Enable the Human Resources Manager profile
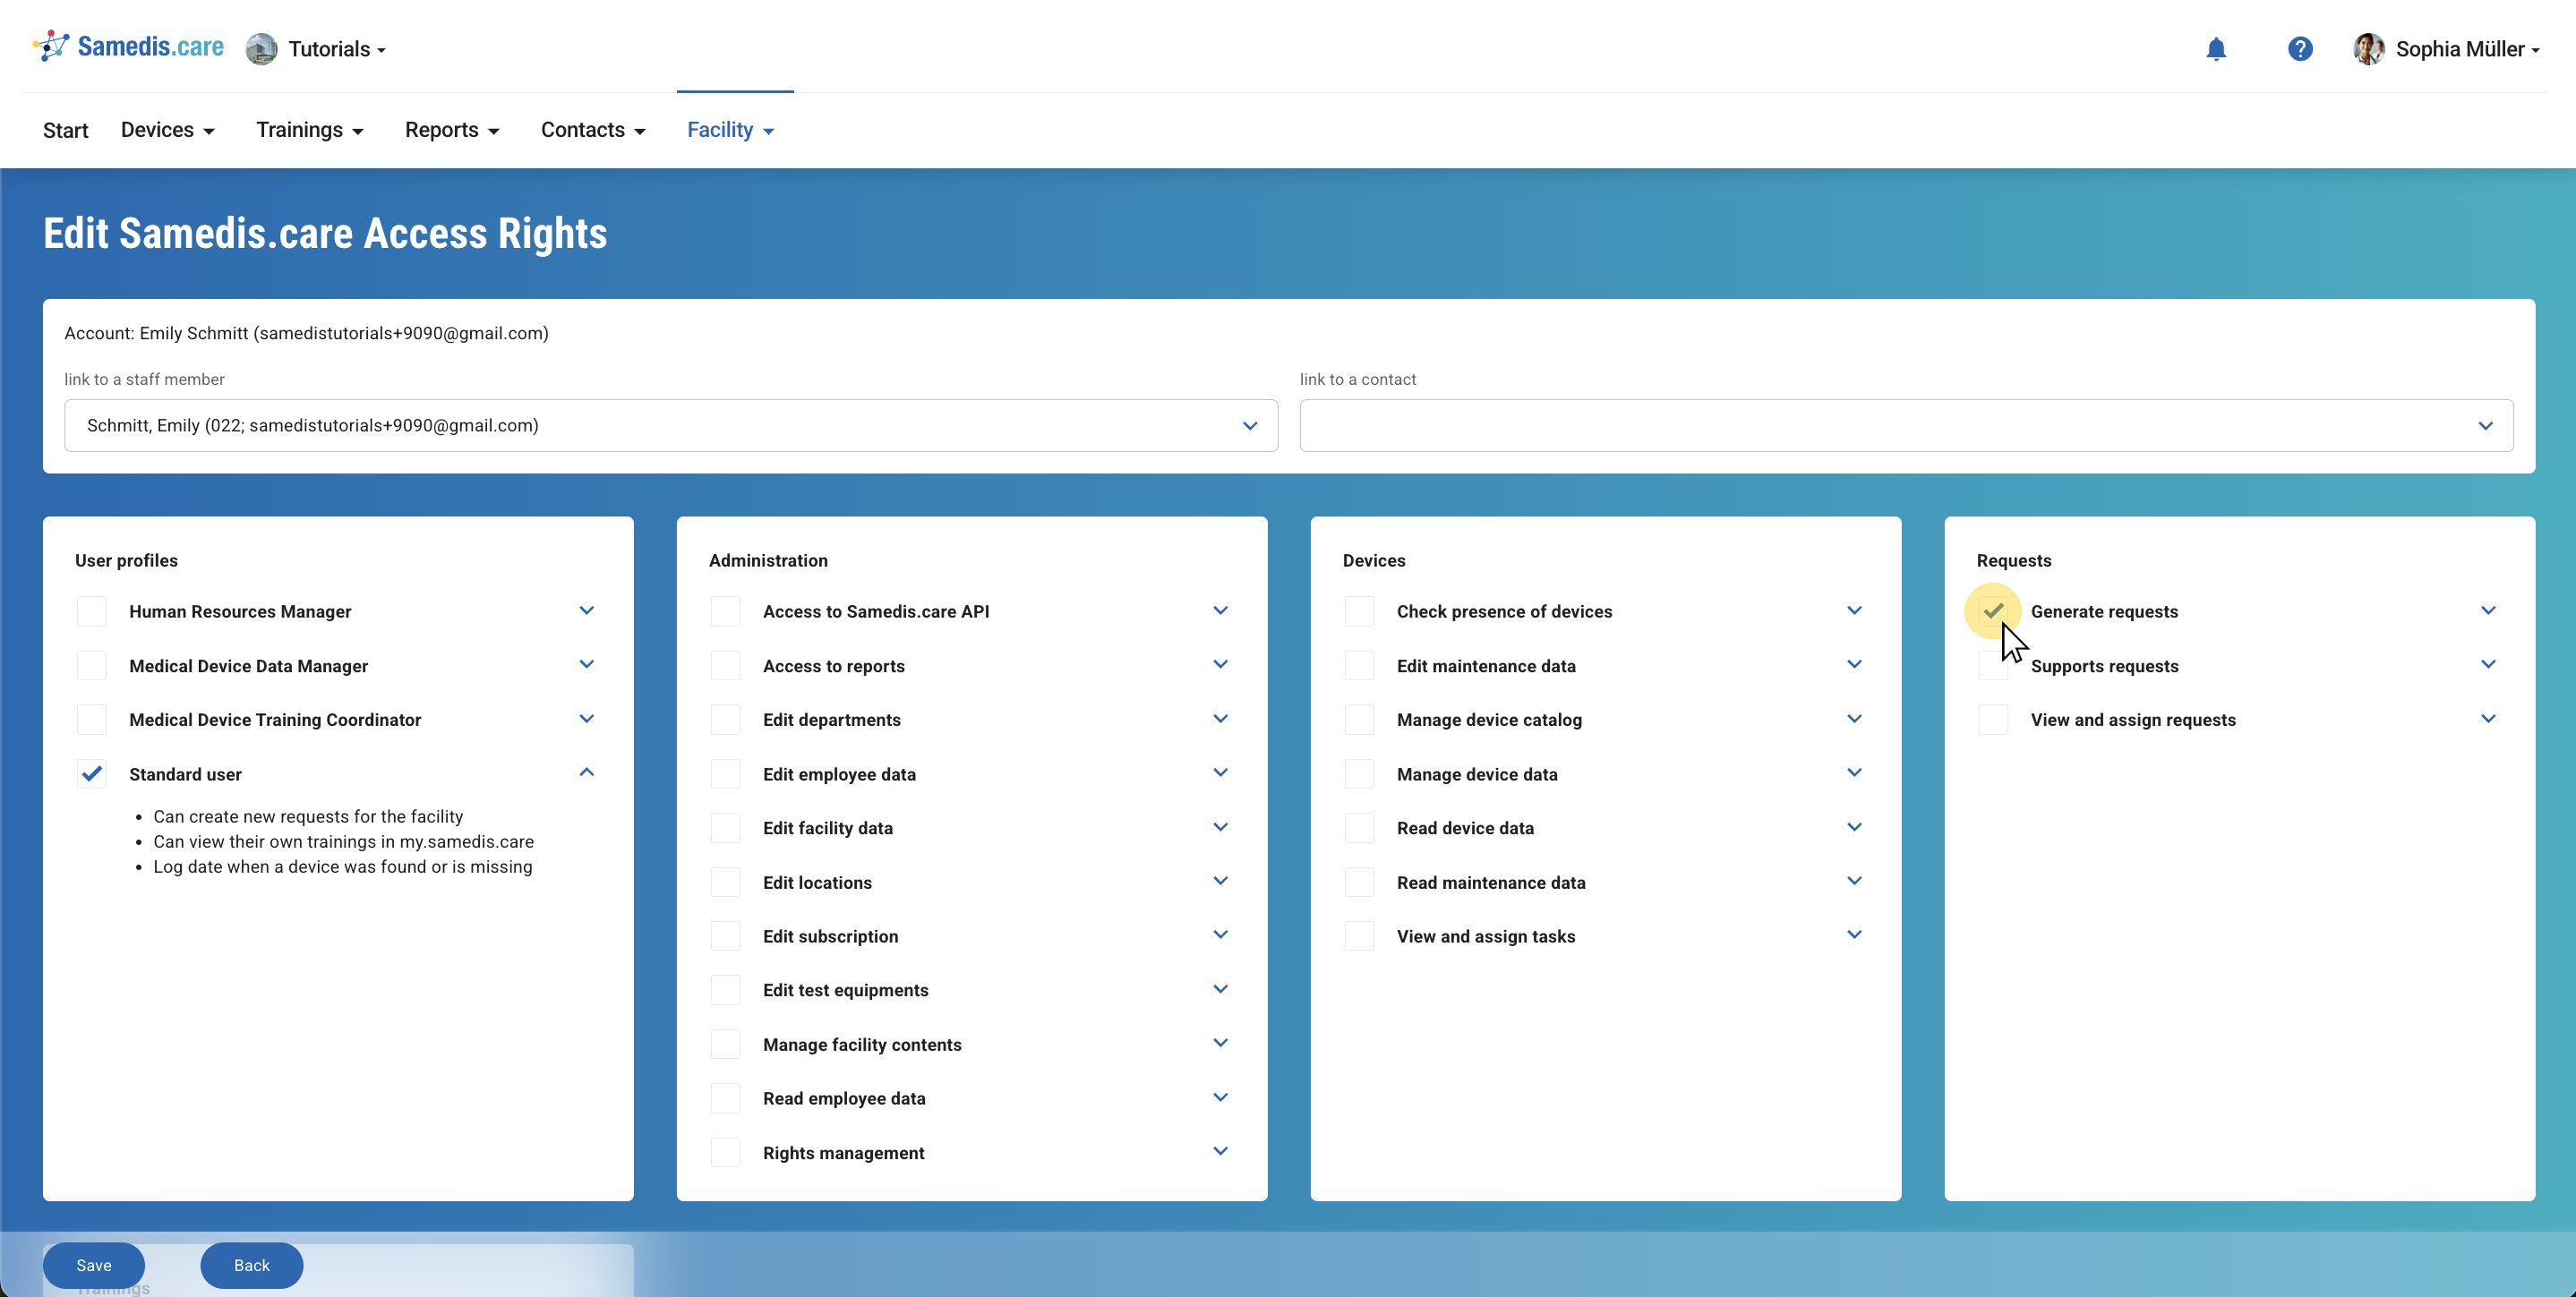This screenshot has height=1297, width=2576. click(x=92, y=611)
